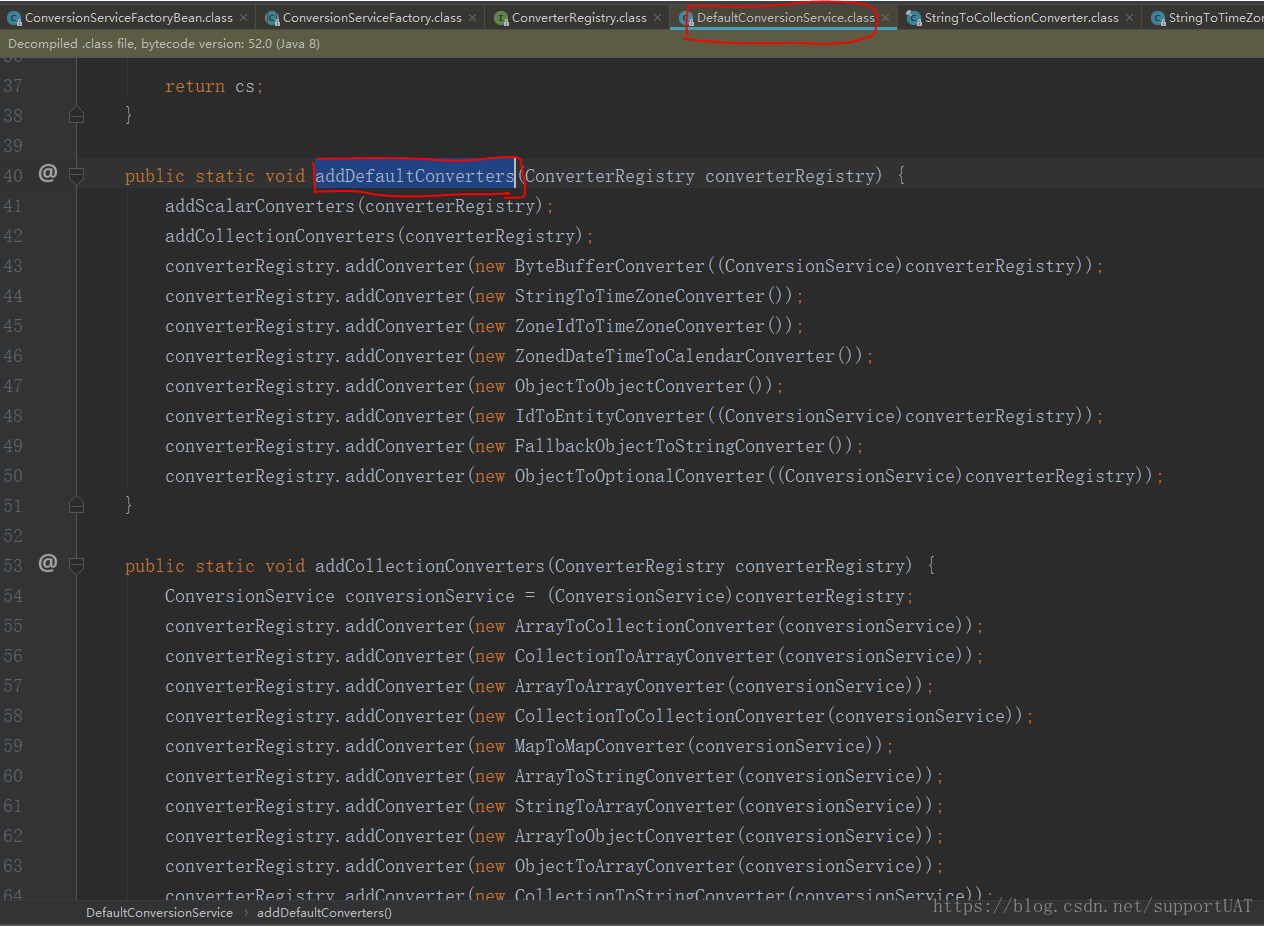Close the DefaultConversionService.class tab
This screenshot has height=926, width=1264.
pyautogui.click(x=886, y=18)
